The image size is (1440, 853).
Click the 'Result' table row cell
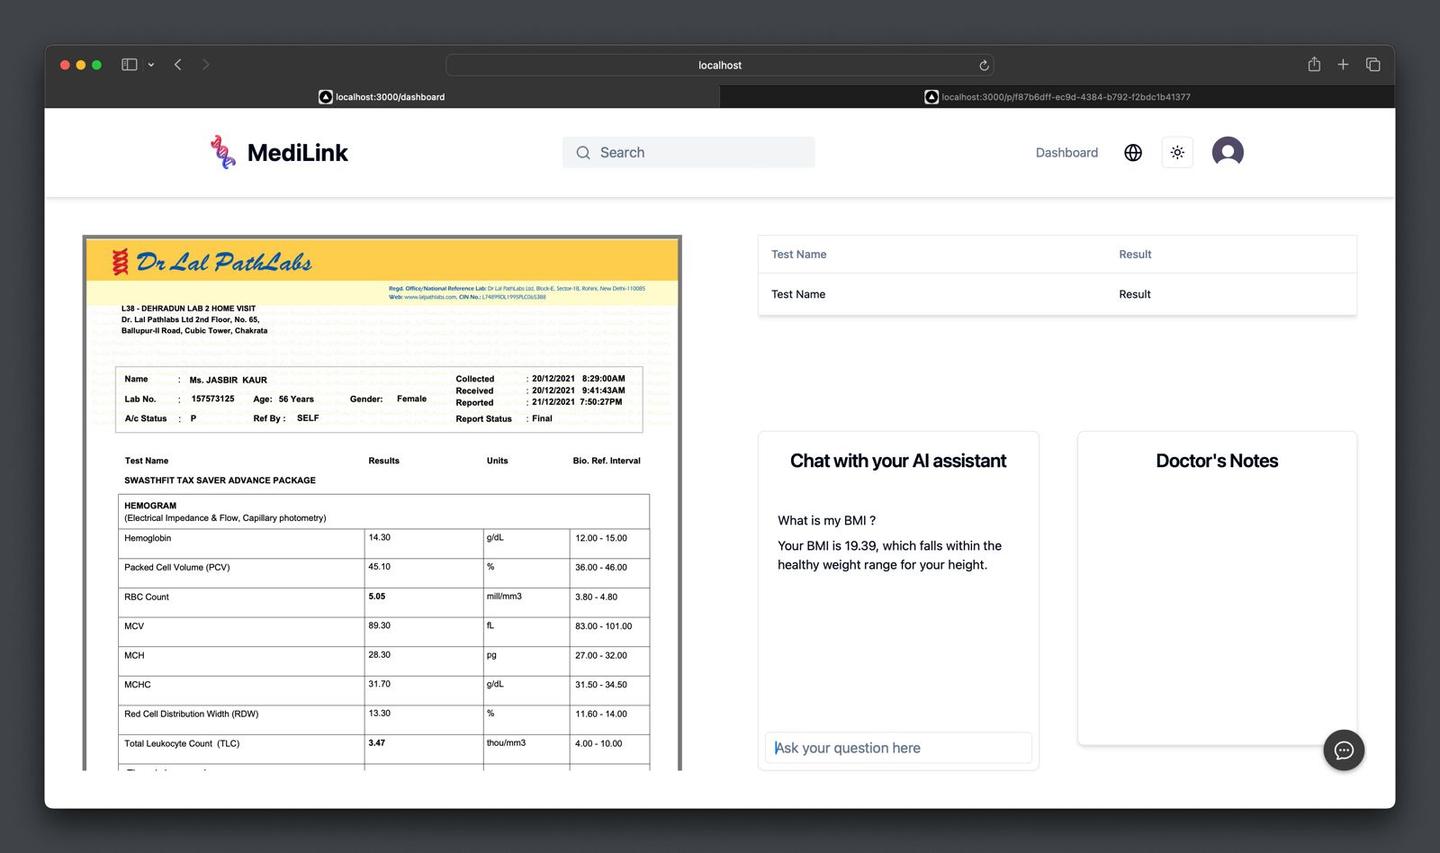point(1135,294)
